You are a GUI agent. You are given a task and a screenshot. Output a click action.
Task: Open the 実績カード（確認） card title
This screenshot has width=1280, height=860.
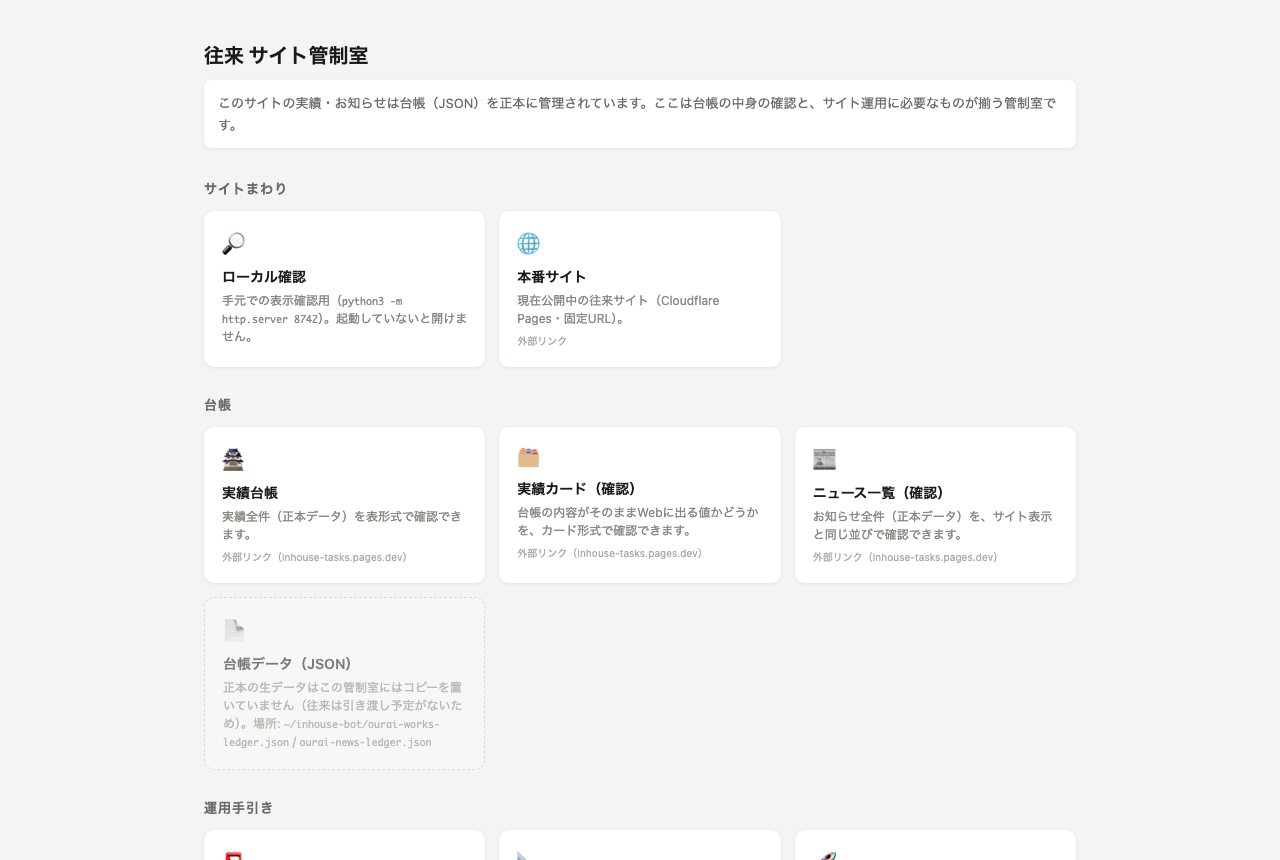[x=577, y=489]
